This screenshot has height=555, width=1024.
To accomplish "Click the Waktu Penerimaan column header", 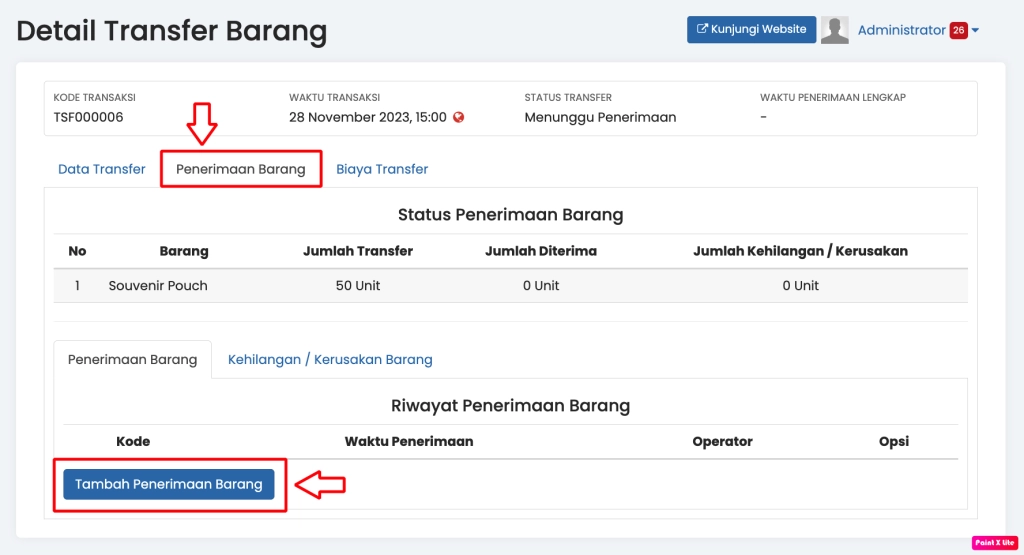I will coord(409,441).
